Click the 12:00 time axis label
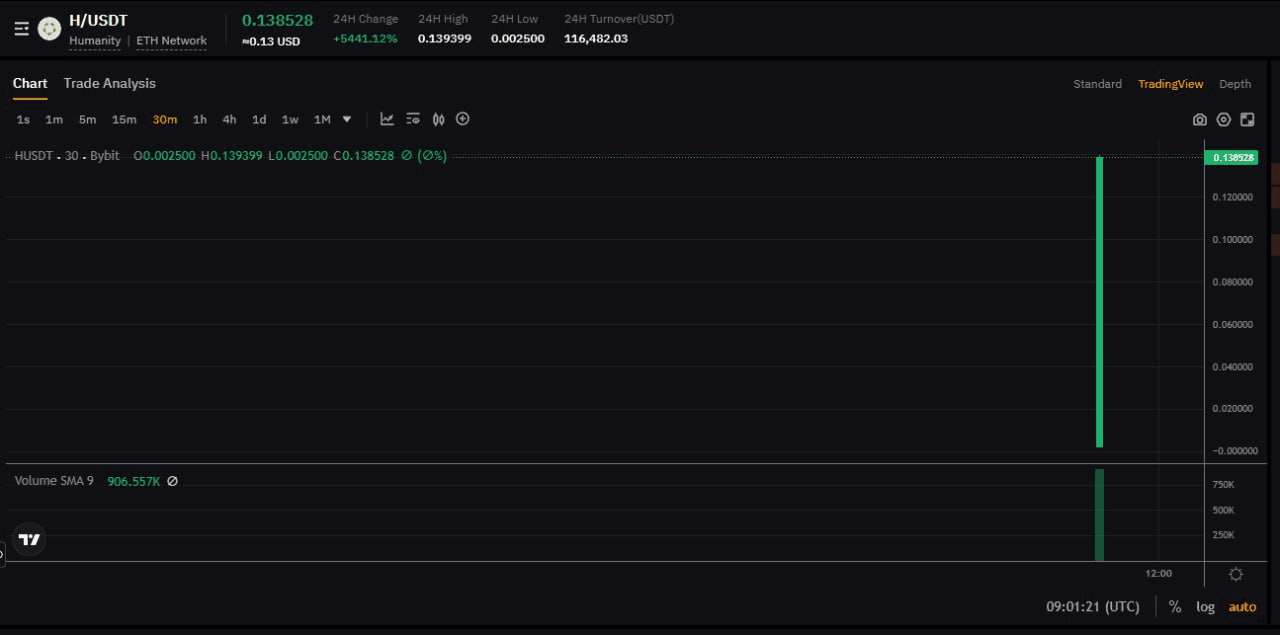1280x635 pixels. (1159, 573)
